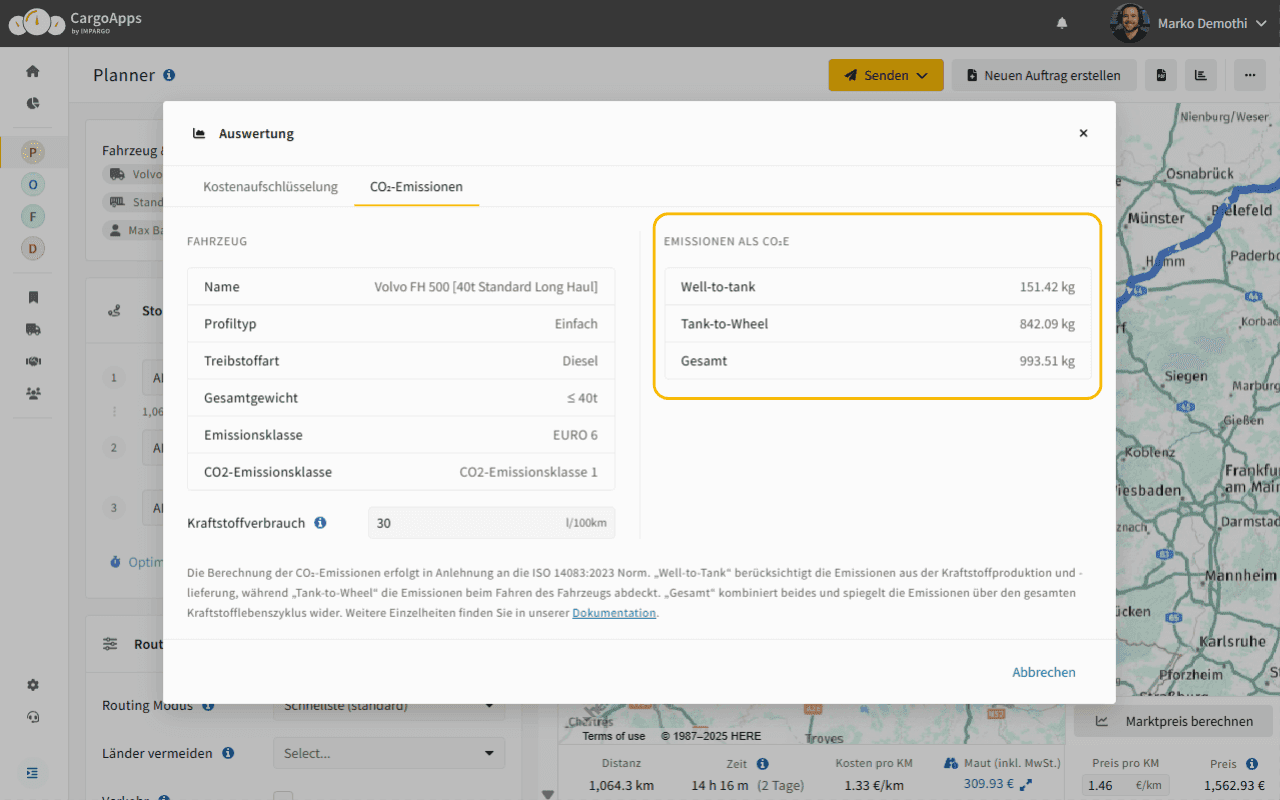The width and height of the screenshot is (1280, 800).
Task: Click Neuen Auftrag erstellen button
Action: click(x=1043, y=75)
